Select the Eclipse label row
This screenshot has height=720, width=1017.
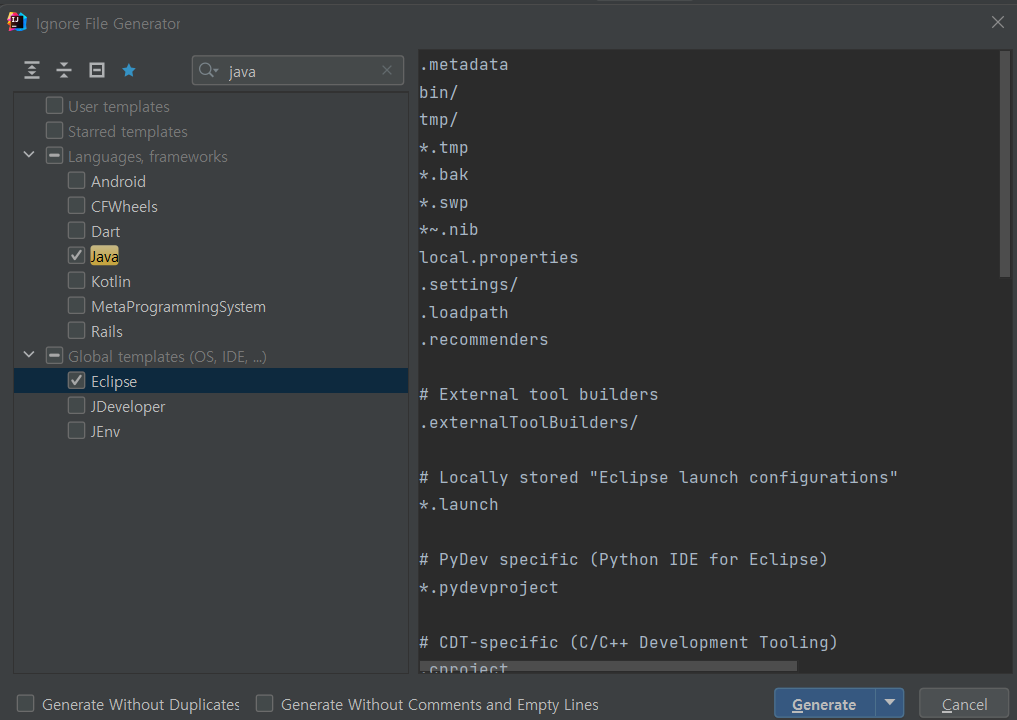[211, 381]
